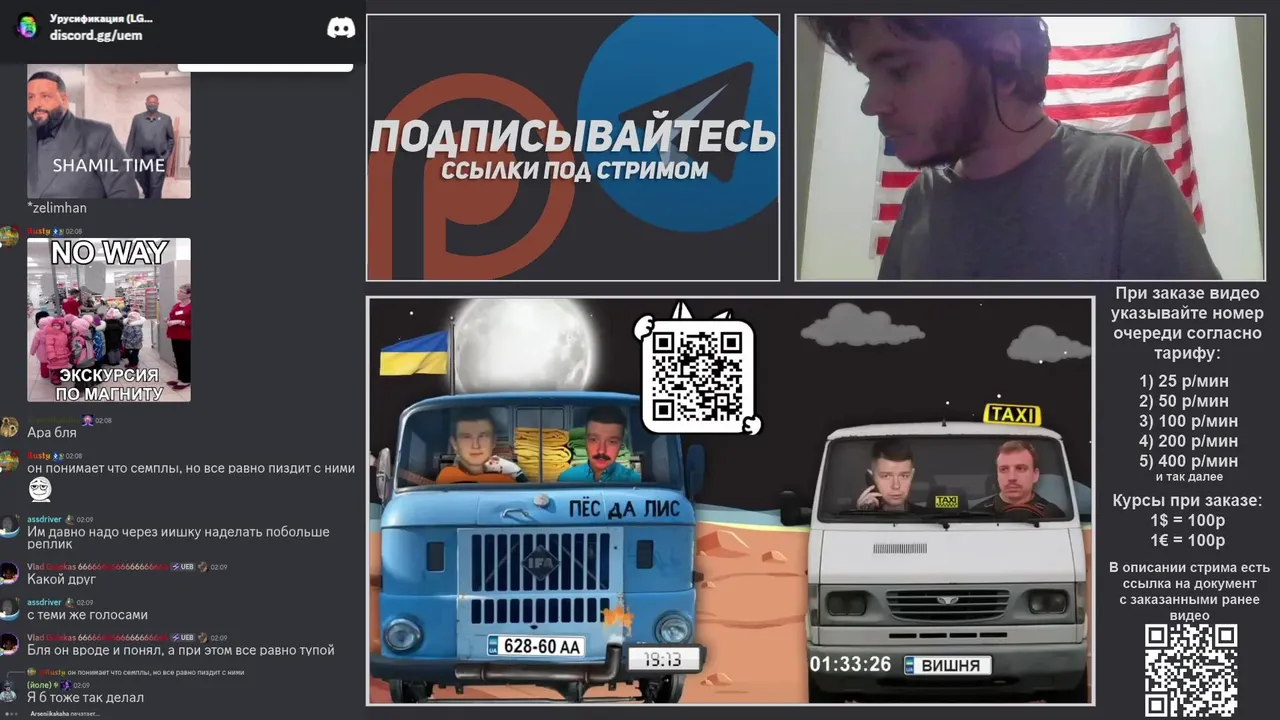1280x720 pixels.
Task: Click the streamer webcam feed
Action: 1030,147
